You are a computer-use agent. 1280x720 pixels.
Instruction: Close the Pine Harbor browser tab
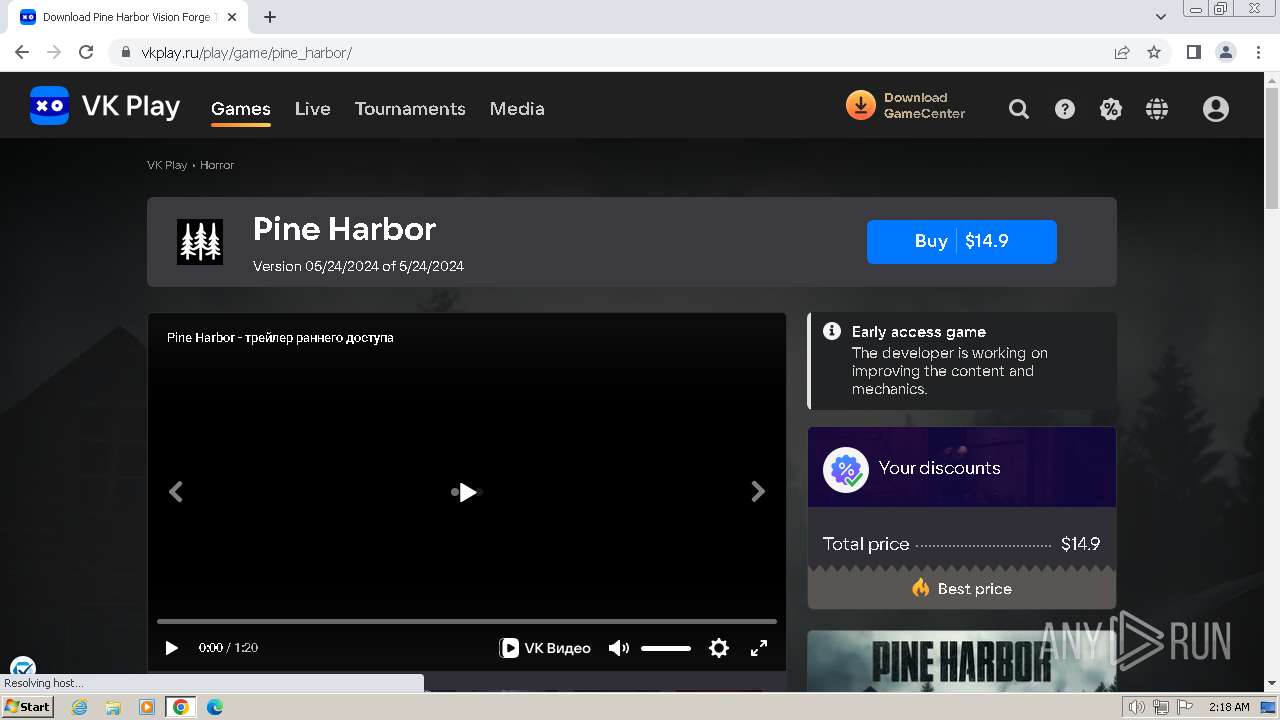tap(232, 17)
